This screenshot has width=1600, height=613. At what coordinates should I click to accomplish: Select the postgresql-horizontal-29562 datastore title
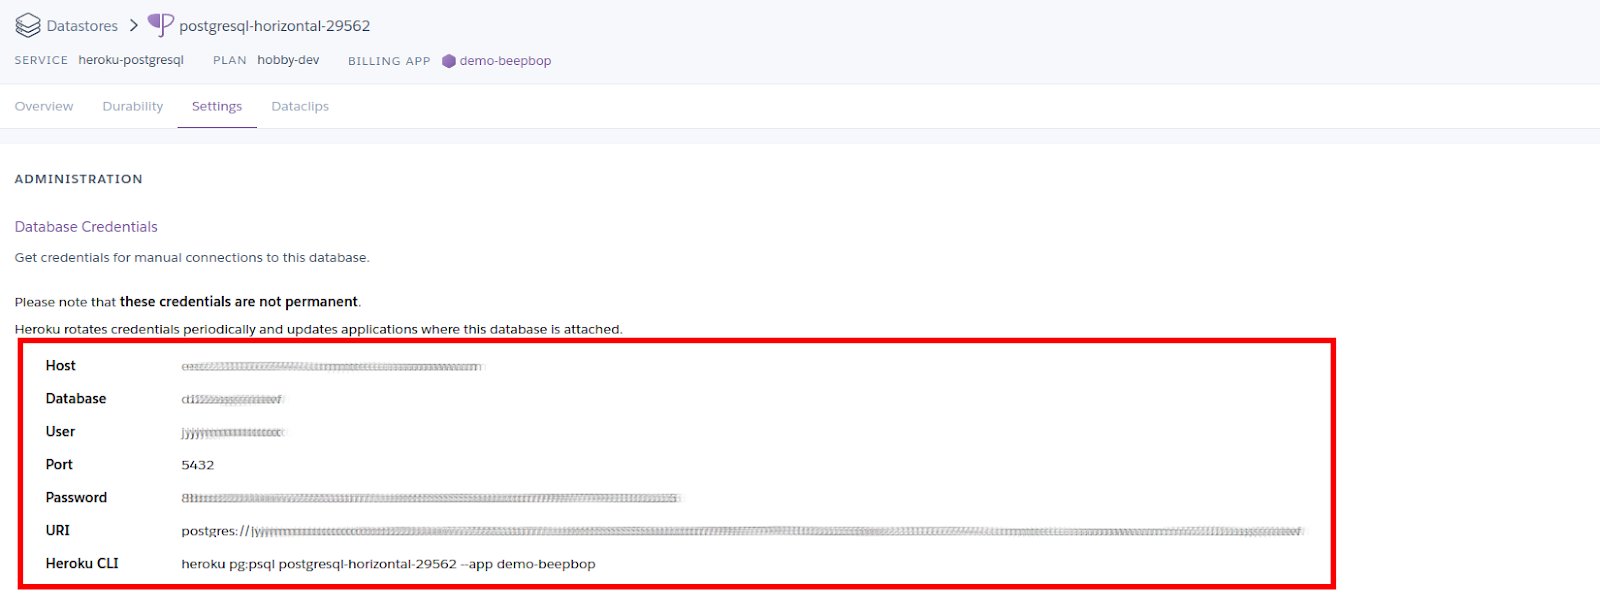pos(274,26)
